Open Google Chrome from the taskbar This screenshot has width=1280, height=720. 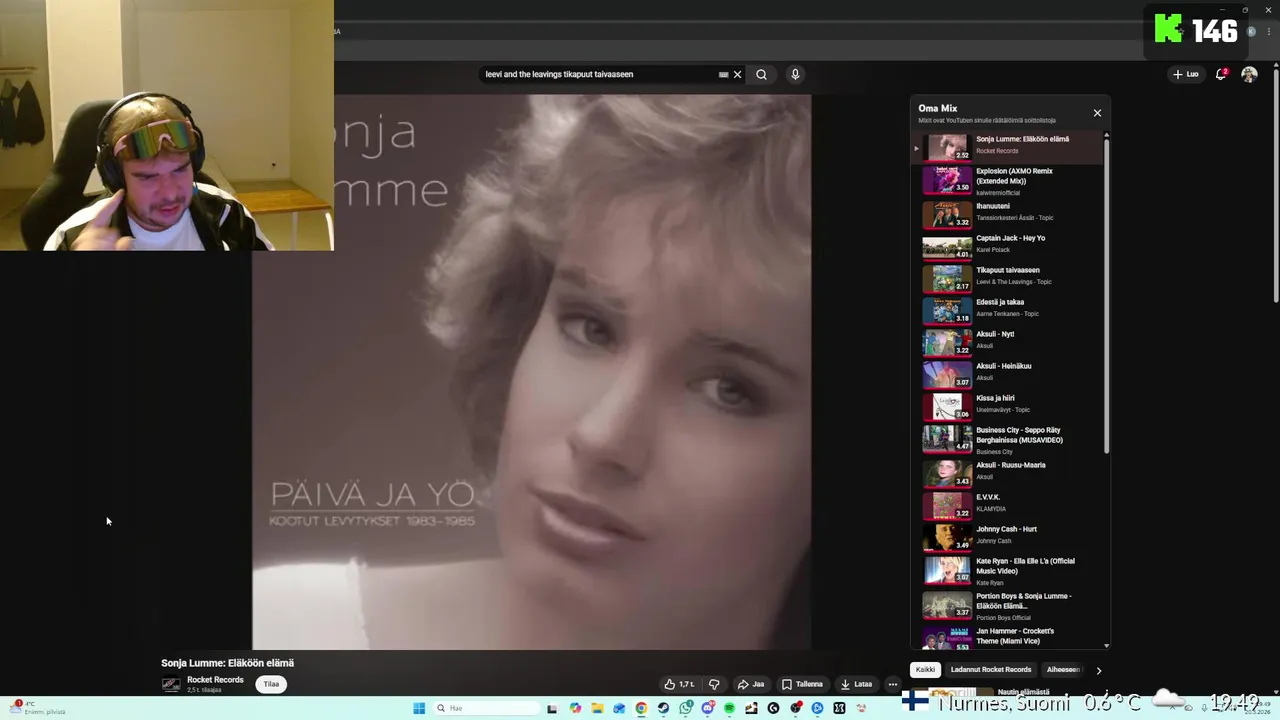[x=641, y=708]
